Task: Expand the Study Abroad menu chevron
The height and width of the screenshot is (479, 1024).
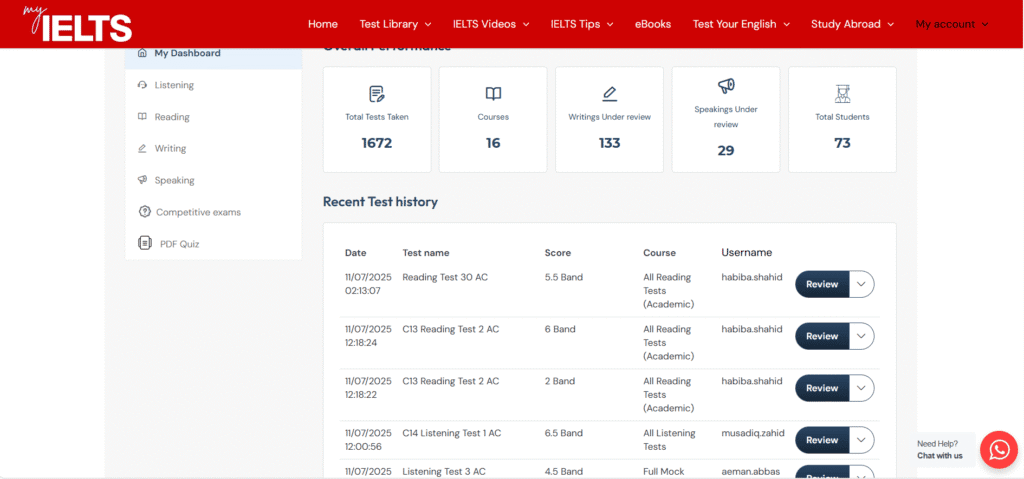Action: (x=890, y=24)
